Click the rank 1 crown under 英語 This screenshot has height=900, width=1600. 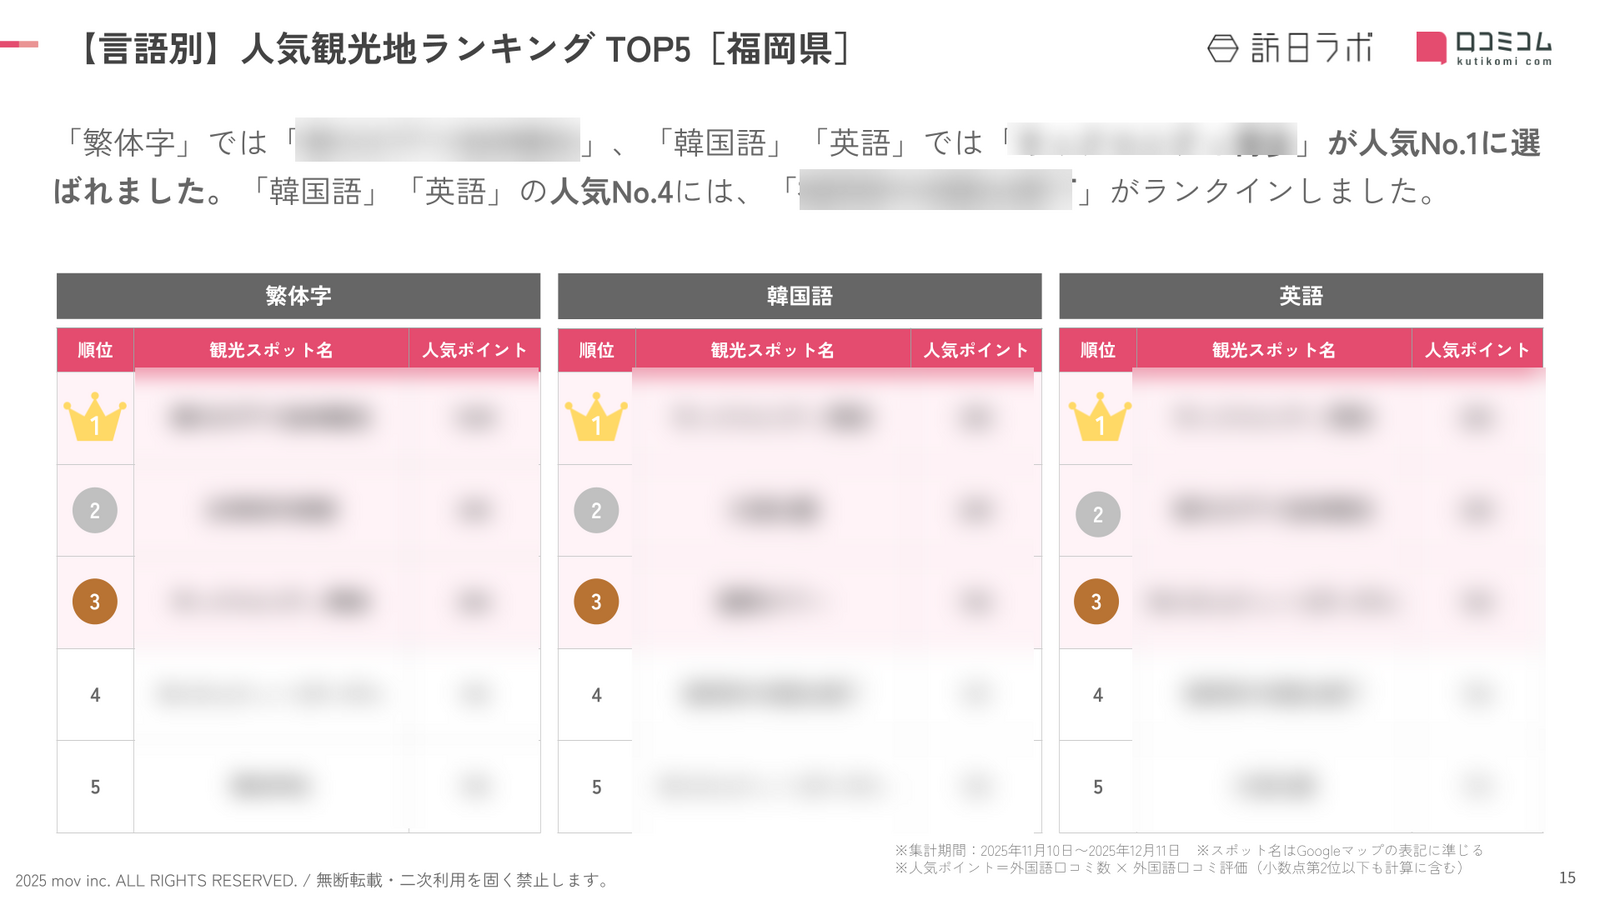tap(1099, 418)
